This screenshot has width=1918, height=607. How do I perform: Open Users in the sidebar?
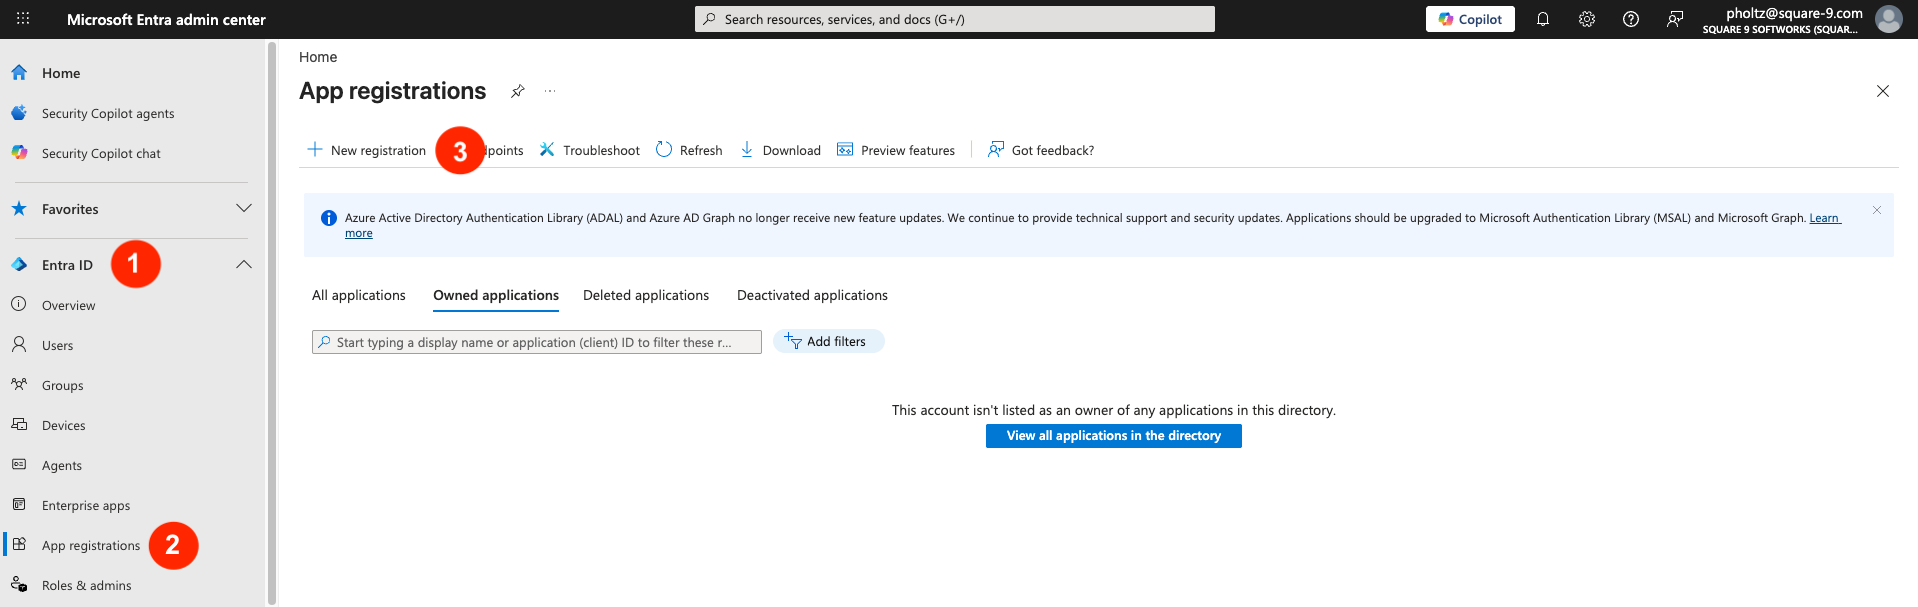point(57,346)
